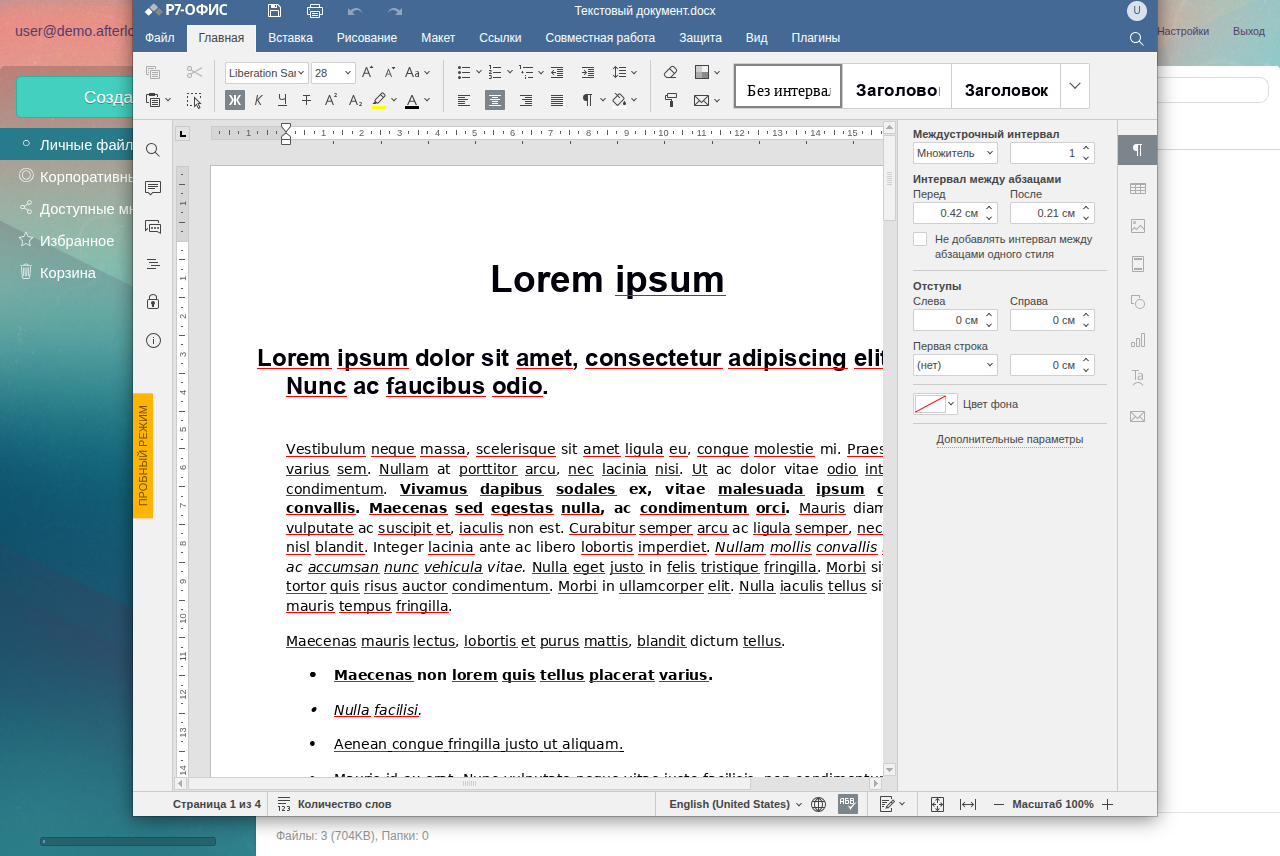Image resolution: width=1280 pixels, height=856 pixels.
Task: Click Дополнительные параметры link
Action: pos(1009,439)
